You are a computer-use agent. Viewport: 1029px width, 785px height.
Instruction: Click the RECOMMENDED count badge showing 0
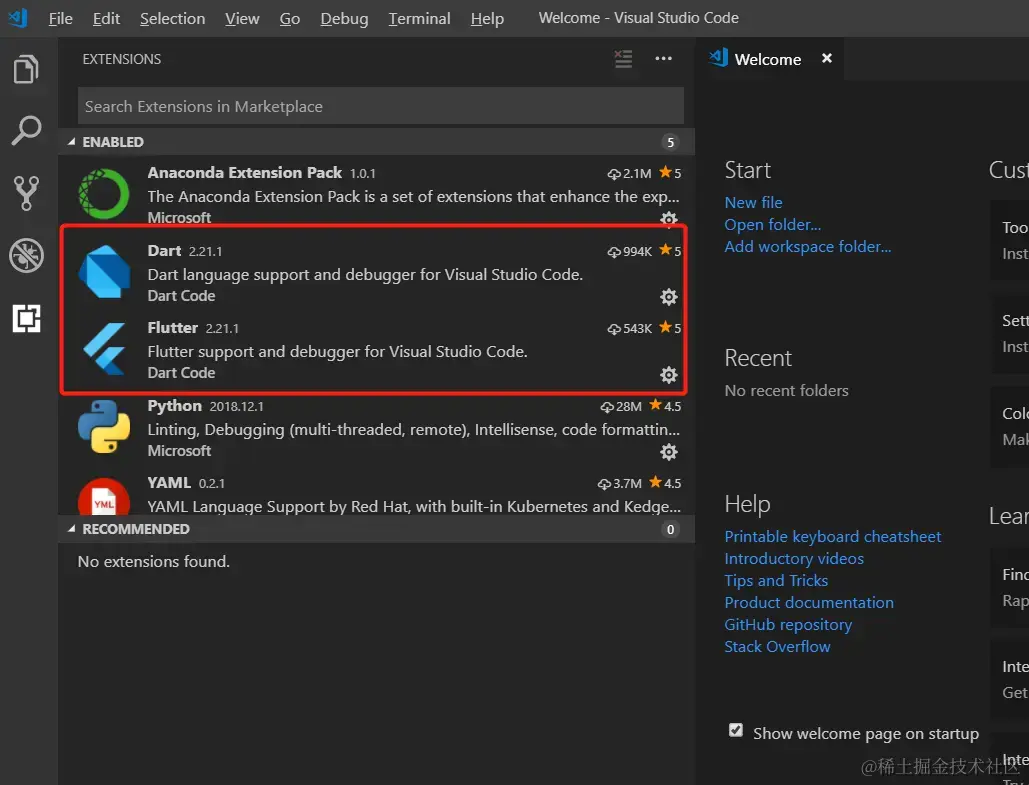click(x=670, y=530)
